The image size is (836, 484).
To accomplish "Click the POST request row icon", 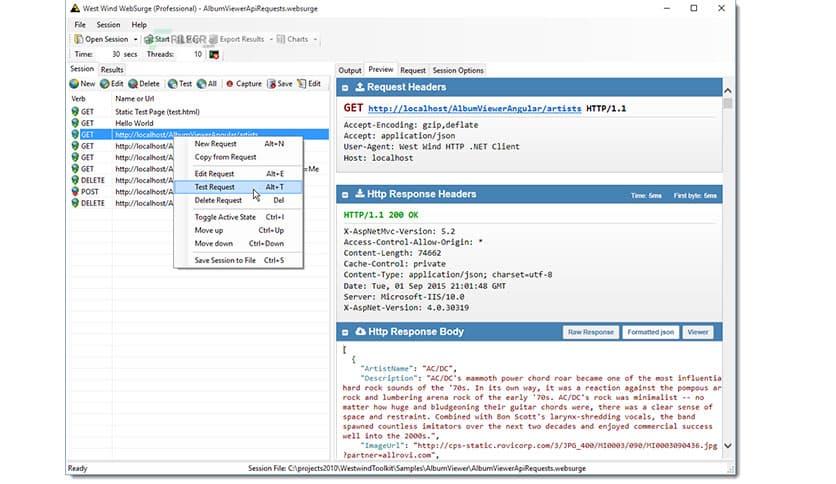I will click(74, 192).
